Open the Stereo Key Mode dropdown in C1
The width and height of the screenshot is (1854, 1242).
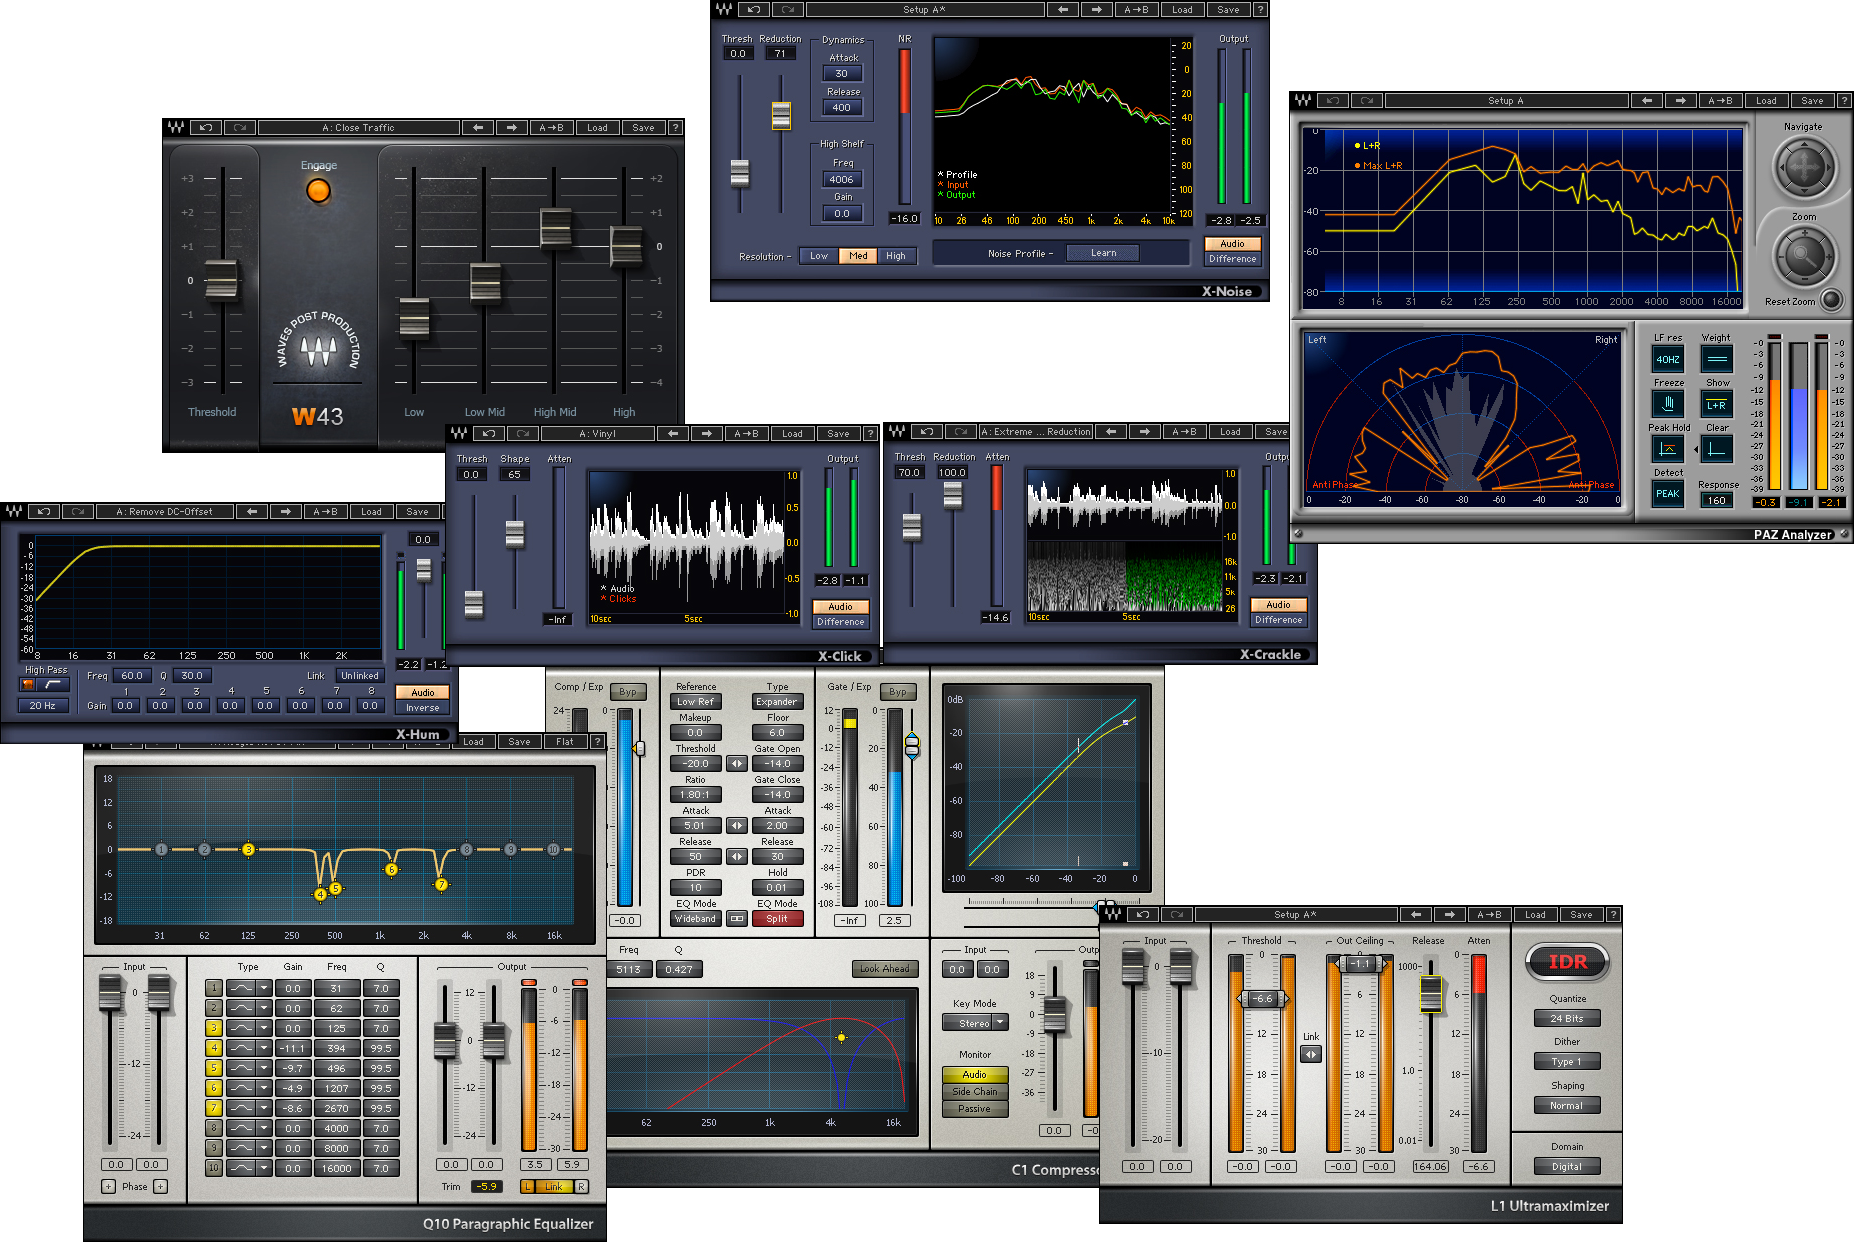[973, 1022]
